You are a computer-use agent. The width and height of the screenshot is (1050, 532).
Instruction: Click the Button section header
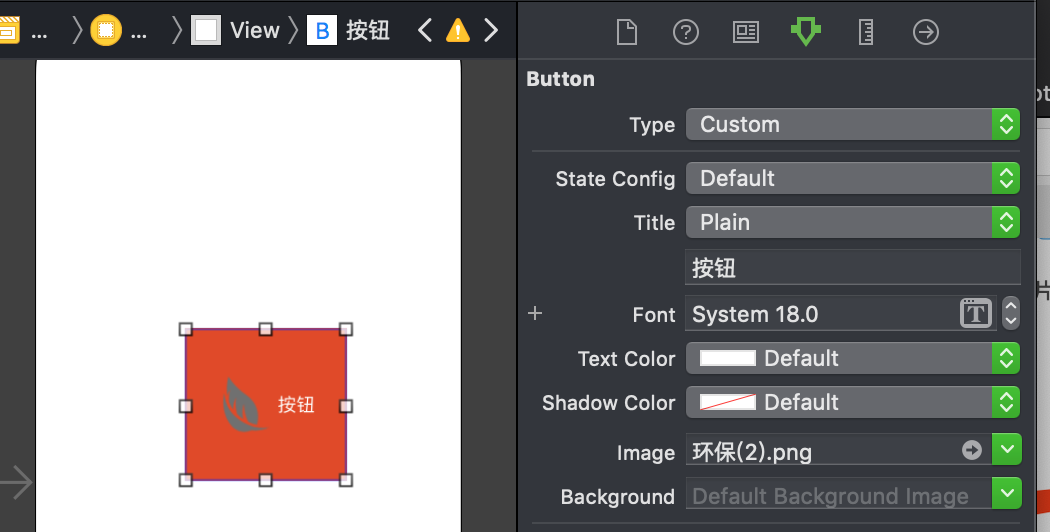tap(560, 79)
